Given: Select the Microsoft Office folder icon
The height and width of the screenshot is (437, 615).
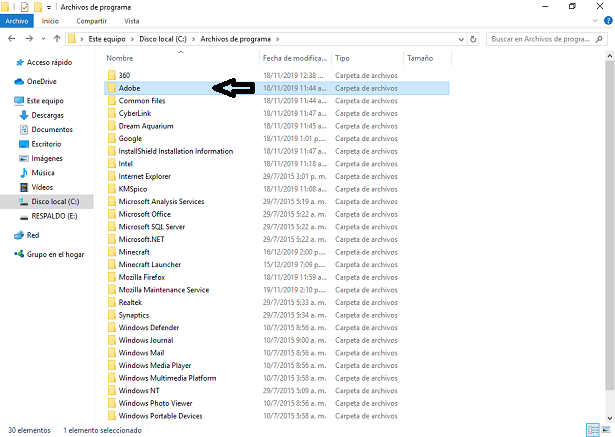Looking at the screenshot, I should [x=112, y=214].
